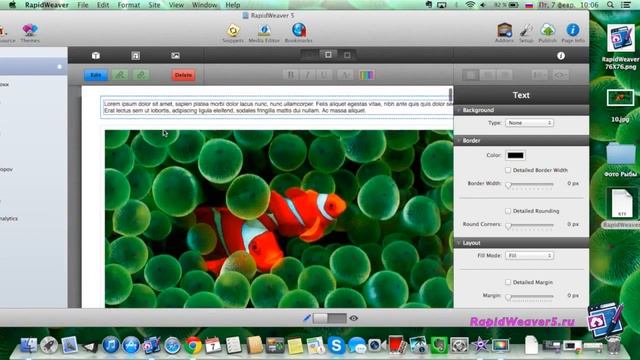
Task: Open the File menu
Action: point(83,5)
